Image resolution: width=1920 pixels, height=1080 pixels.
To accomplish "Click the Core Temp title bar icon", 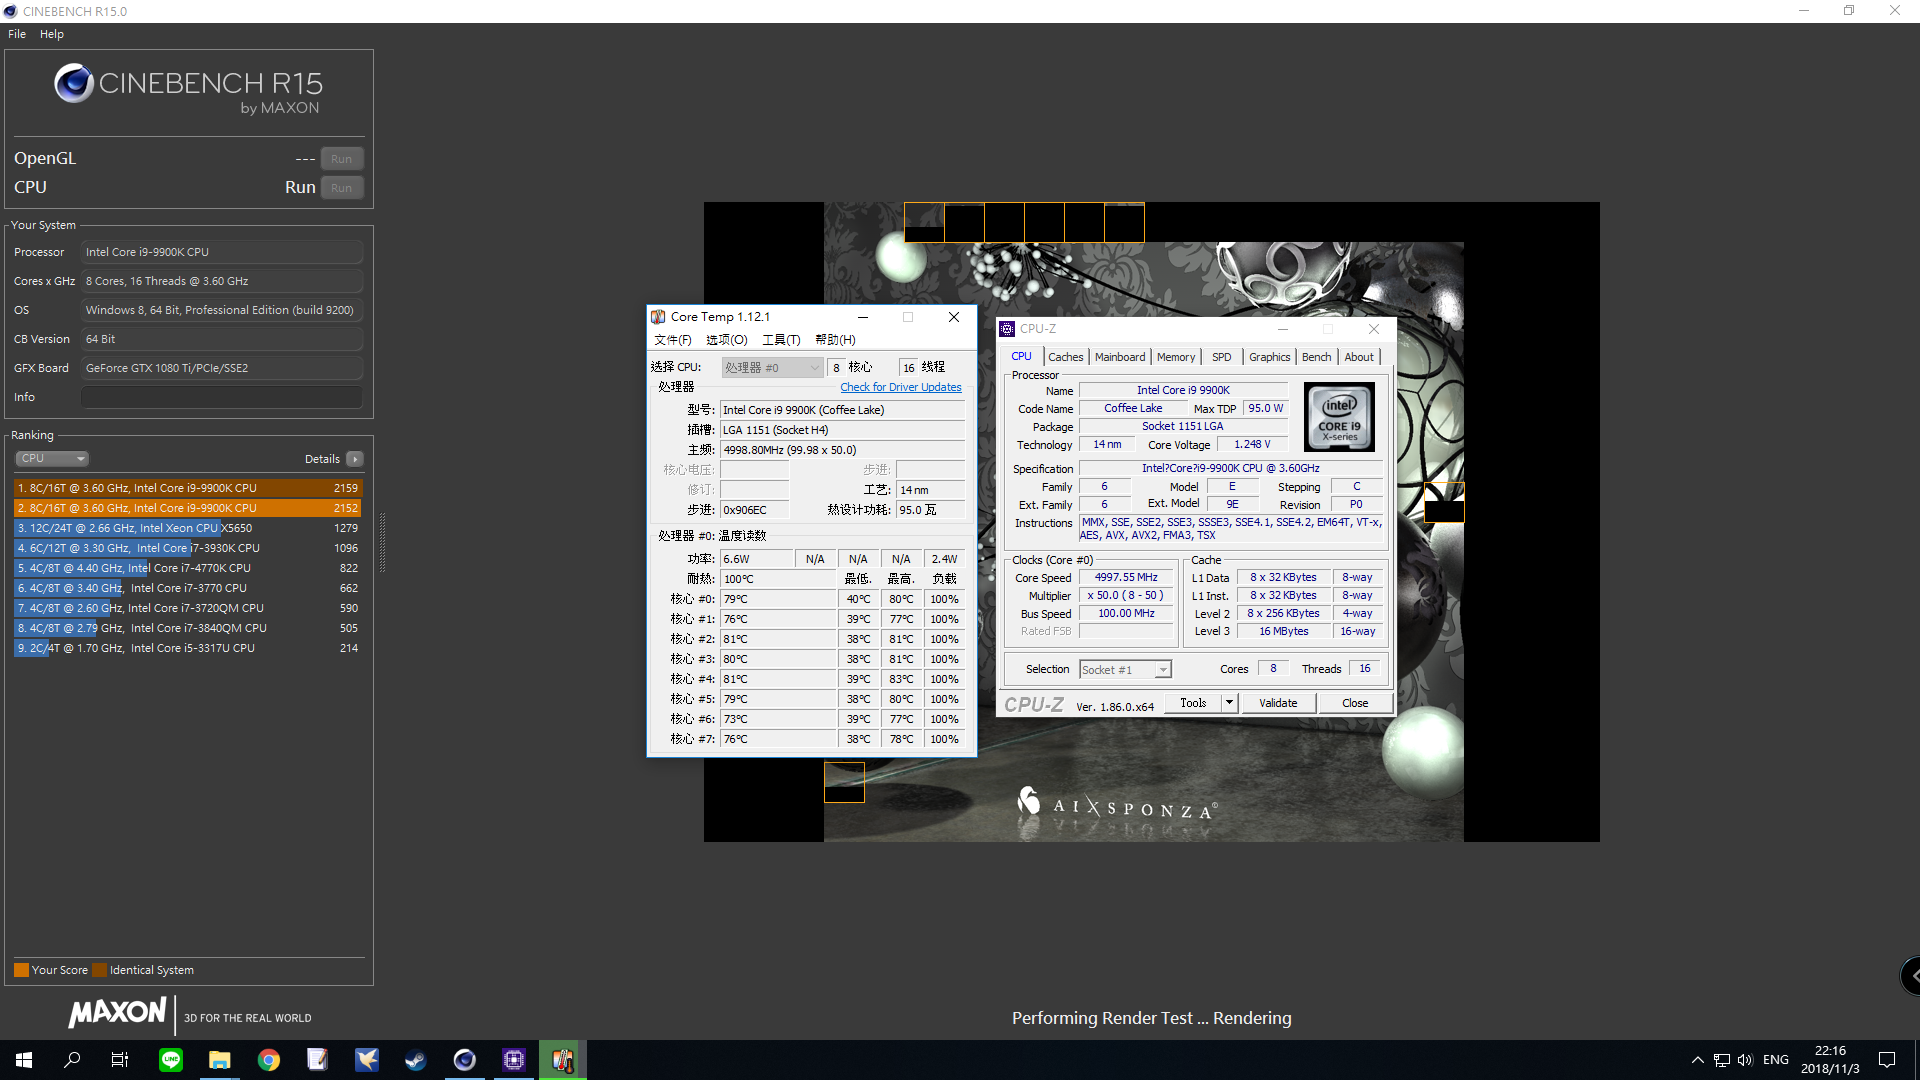I will pos(658,317).
